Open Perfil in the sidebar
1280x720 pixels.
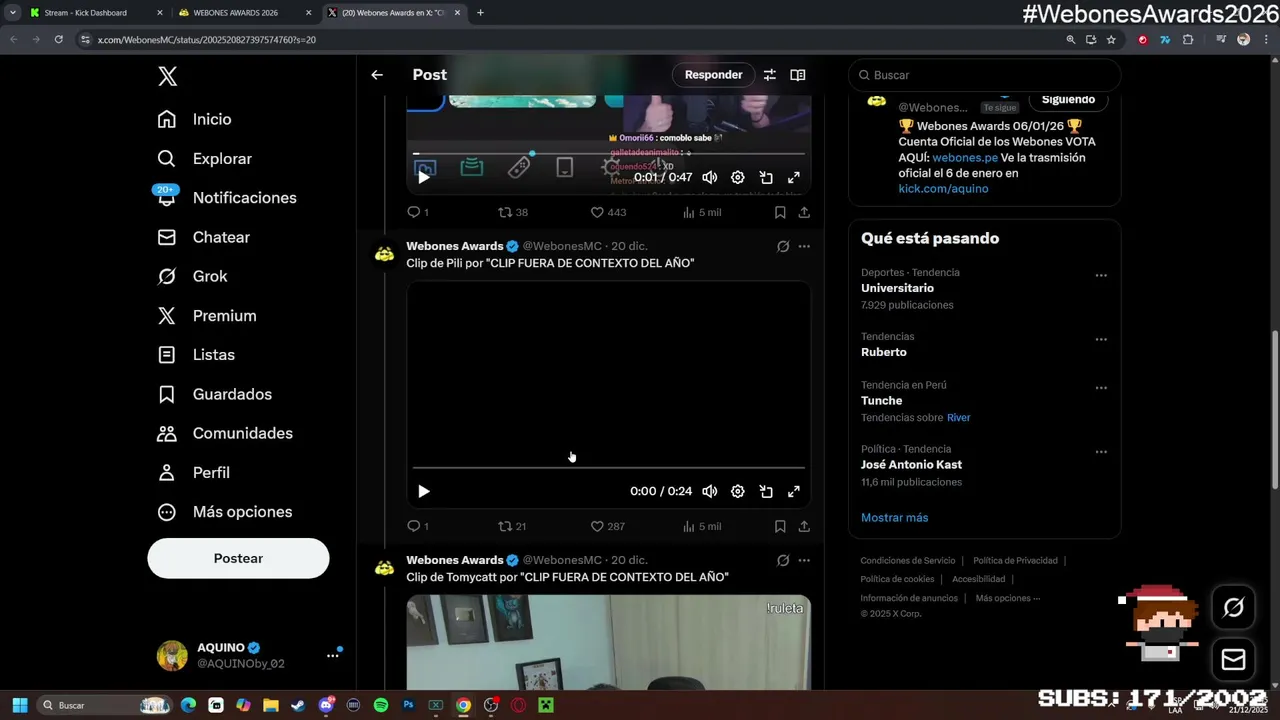(194, 472)
